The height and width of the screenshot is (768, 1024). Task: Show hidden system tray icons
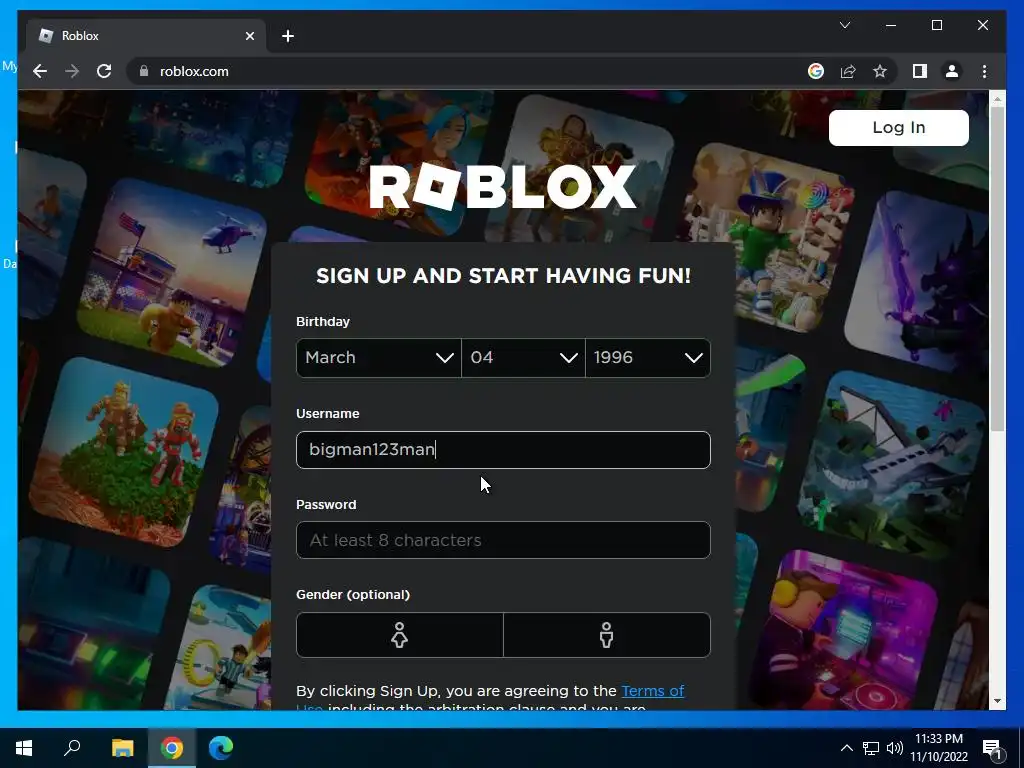846,748
